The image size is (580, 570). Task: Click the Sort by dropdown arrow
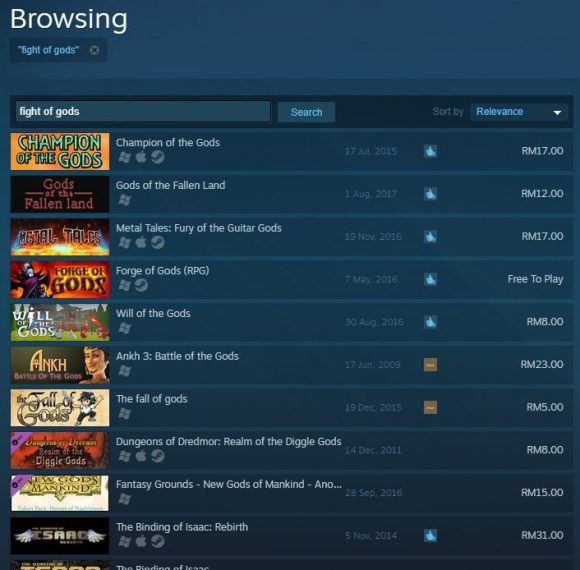tap(557, 112)
